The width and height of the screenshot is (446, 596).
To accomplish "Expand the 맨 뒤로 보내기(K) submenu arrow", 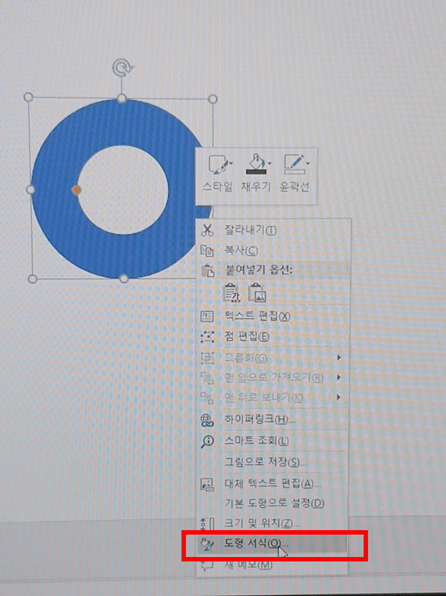I will tap(338, 398).
